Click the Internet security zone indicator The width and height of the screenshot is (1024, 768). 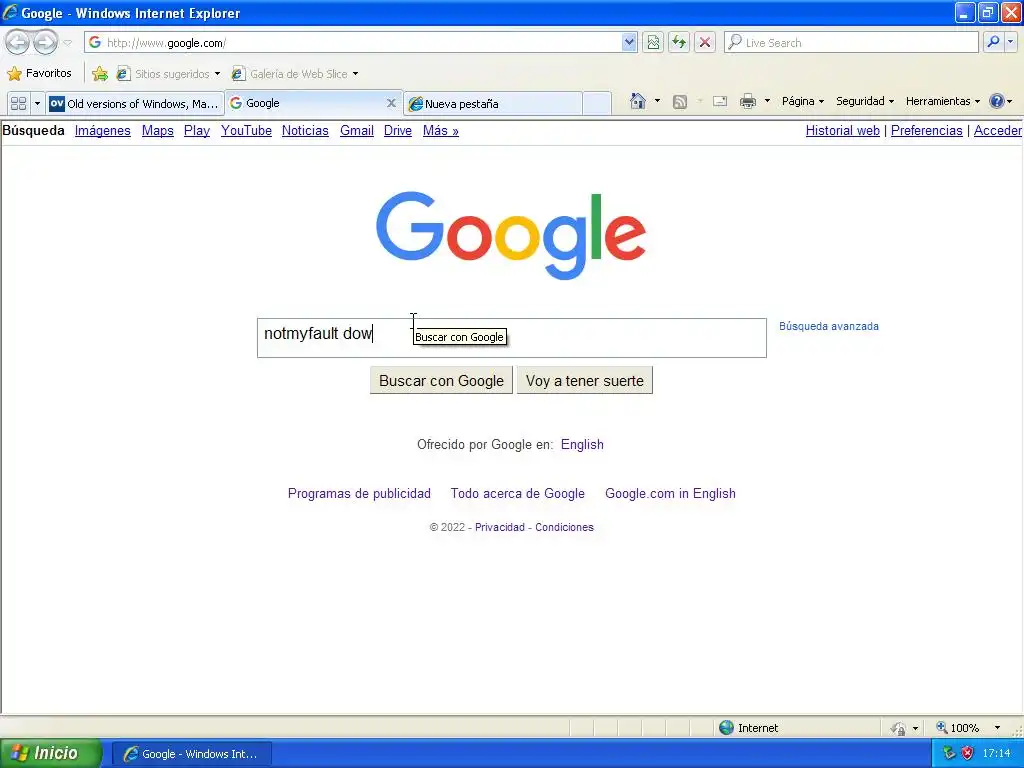[749, 728]
